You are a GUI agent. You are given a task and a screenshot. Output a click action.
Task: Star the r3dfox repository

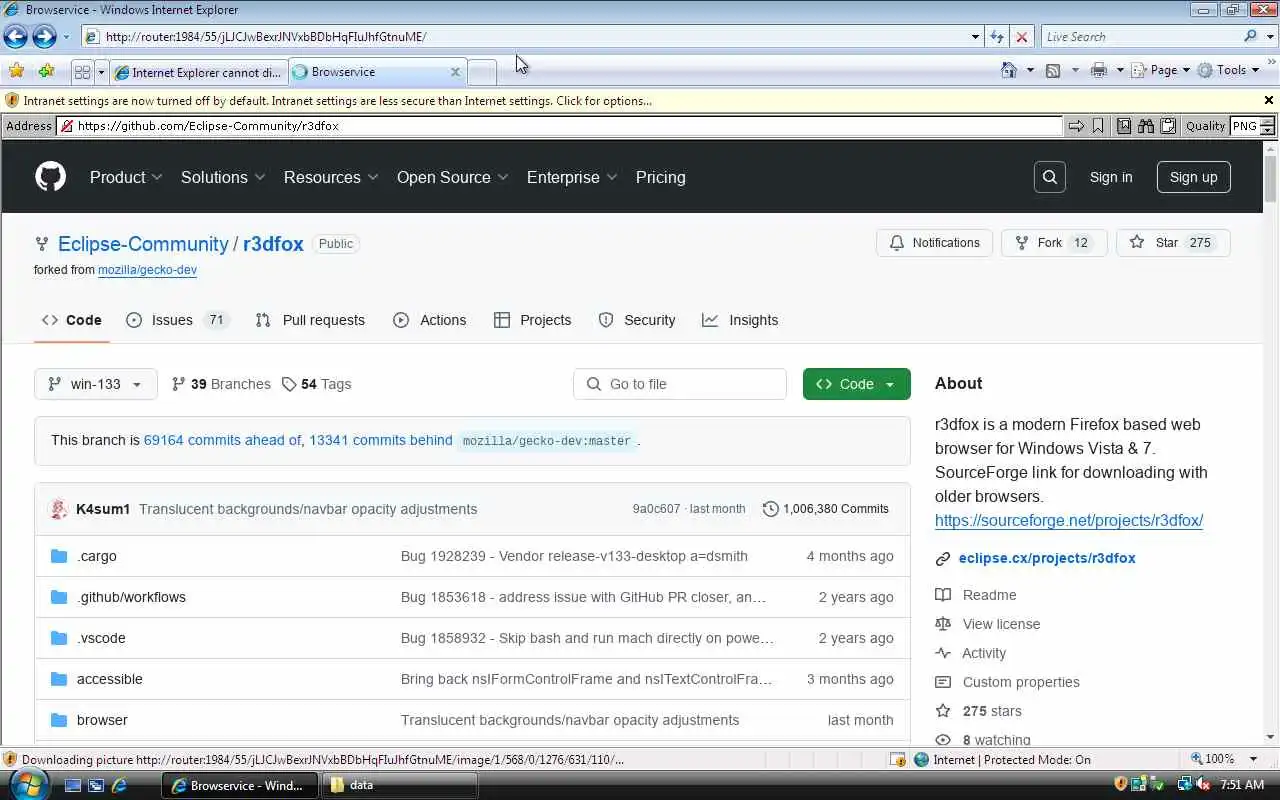(x=1173, y=243)
